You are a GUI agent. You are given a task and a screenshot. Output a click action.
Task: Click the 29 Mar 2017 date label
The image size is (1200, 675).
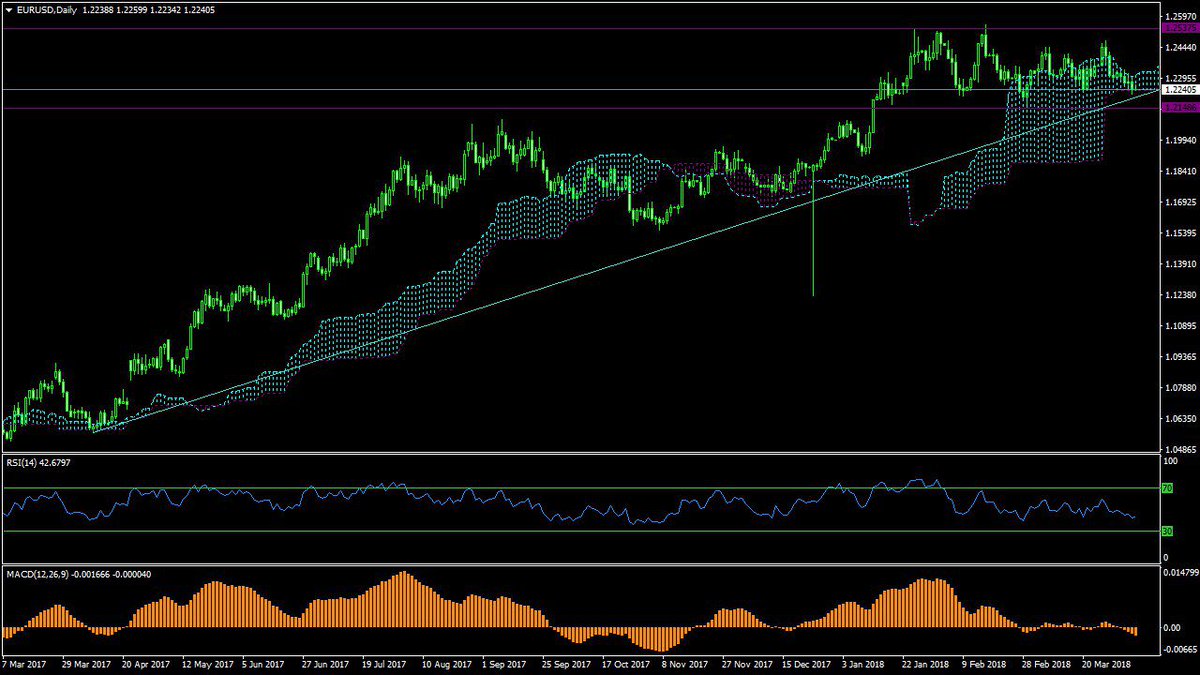click(84, 663)
